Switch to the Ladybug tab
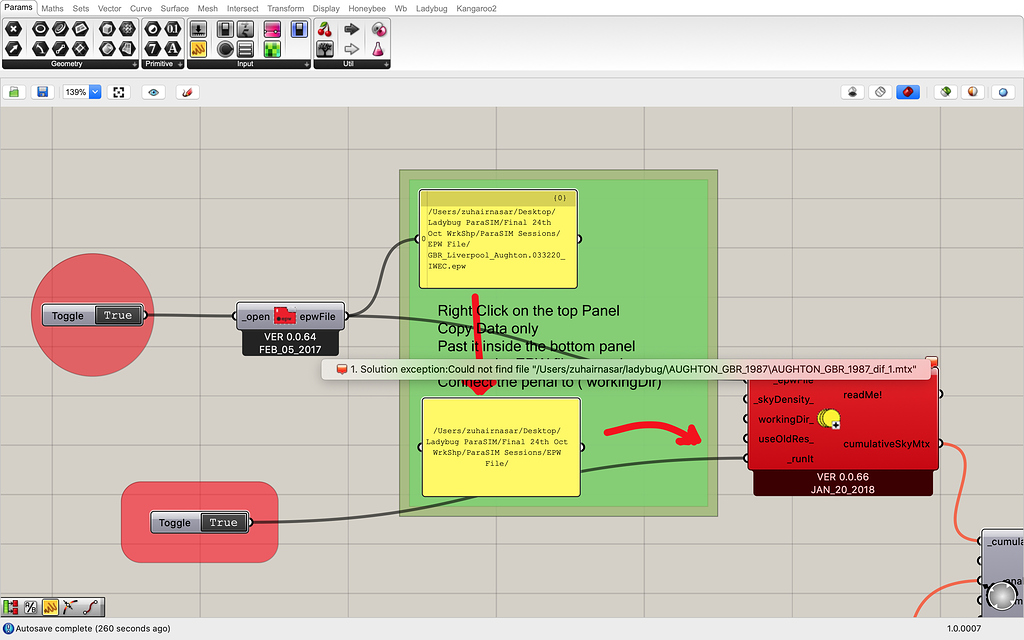 pos(431,8)
